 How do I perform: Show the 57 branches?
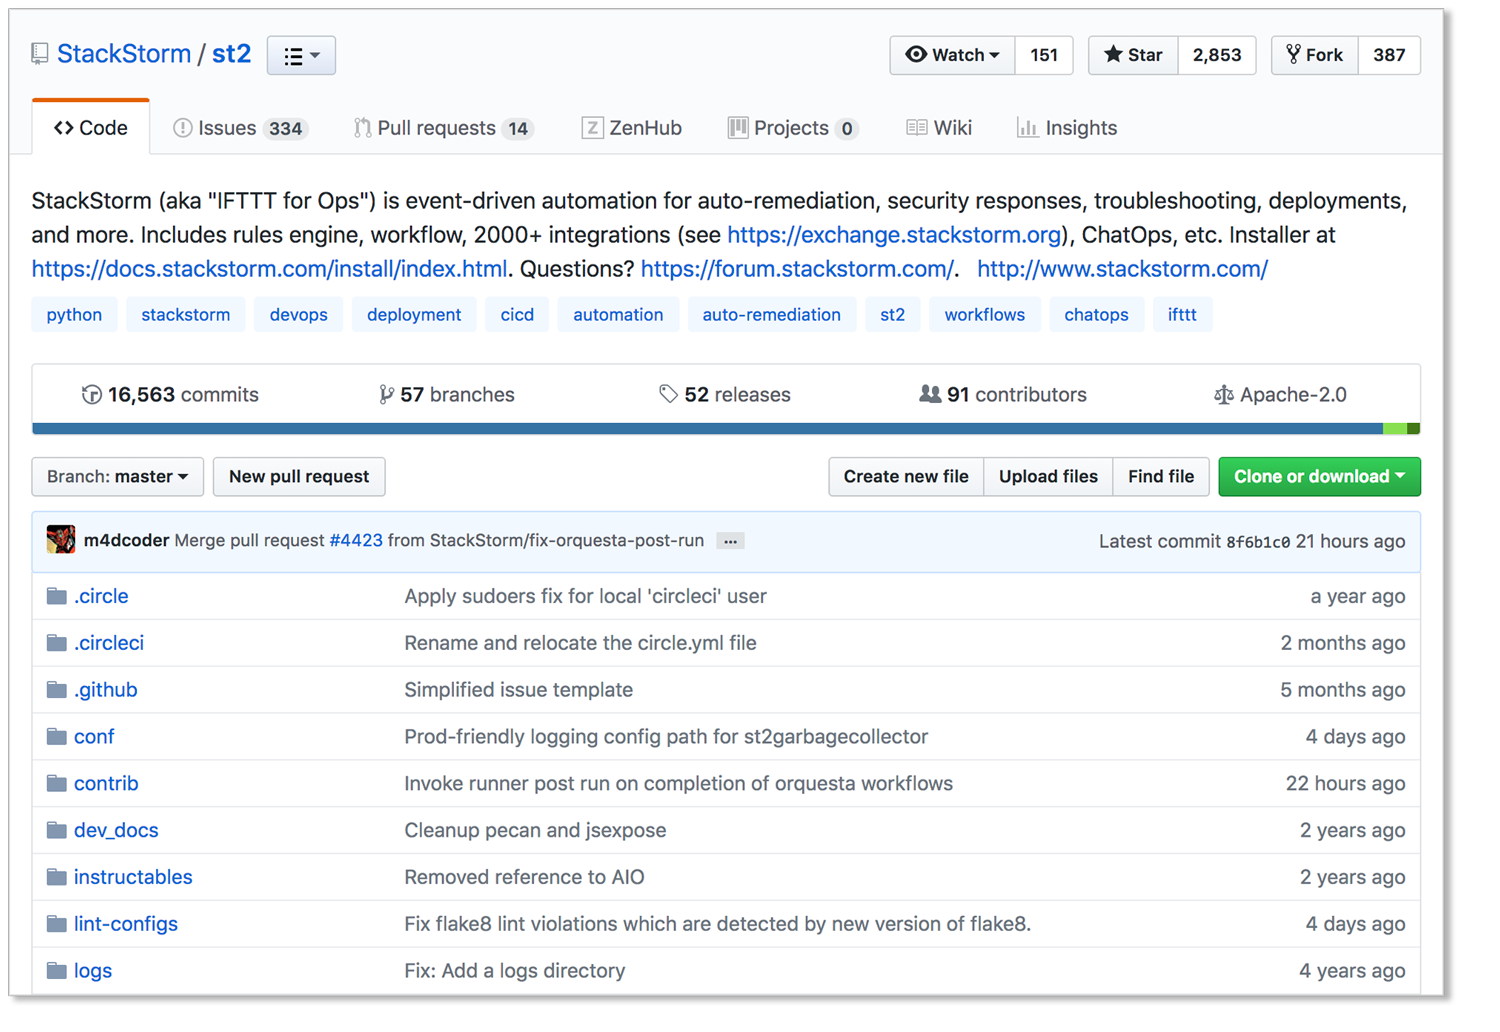click(446, 395)
